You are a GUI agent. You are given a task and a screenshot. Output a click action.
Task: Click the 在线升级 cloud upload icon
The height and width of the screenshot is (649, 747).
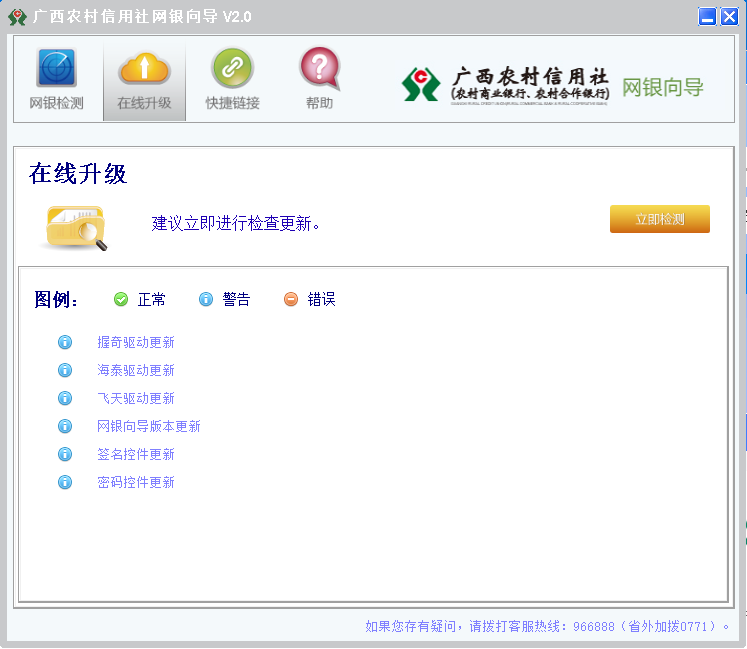coord(144,68)
